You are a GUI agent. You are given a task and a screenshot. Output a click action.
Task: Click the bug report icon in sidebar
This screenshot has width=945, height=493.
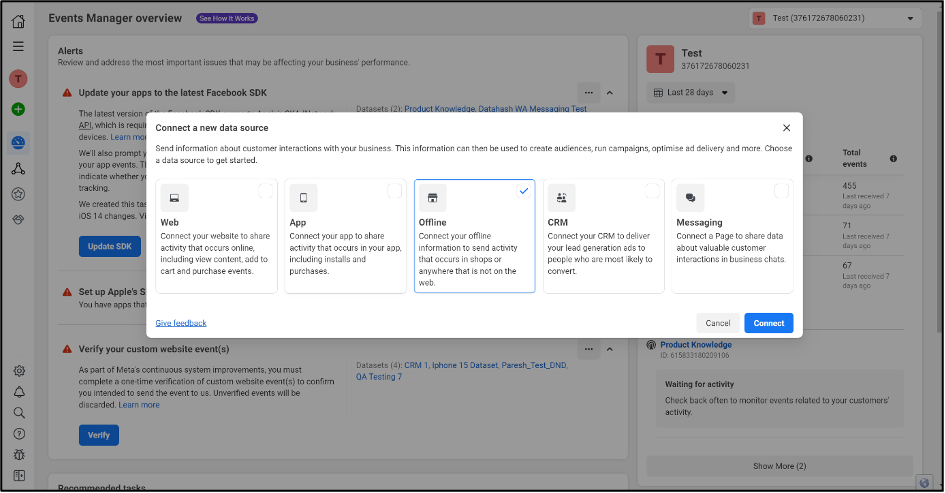coord(19,455)
